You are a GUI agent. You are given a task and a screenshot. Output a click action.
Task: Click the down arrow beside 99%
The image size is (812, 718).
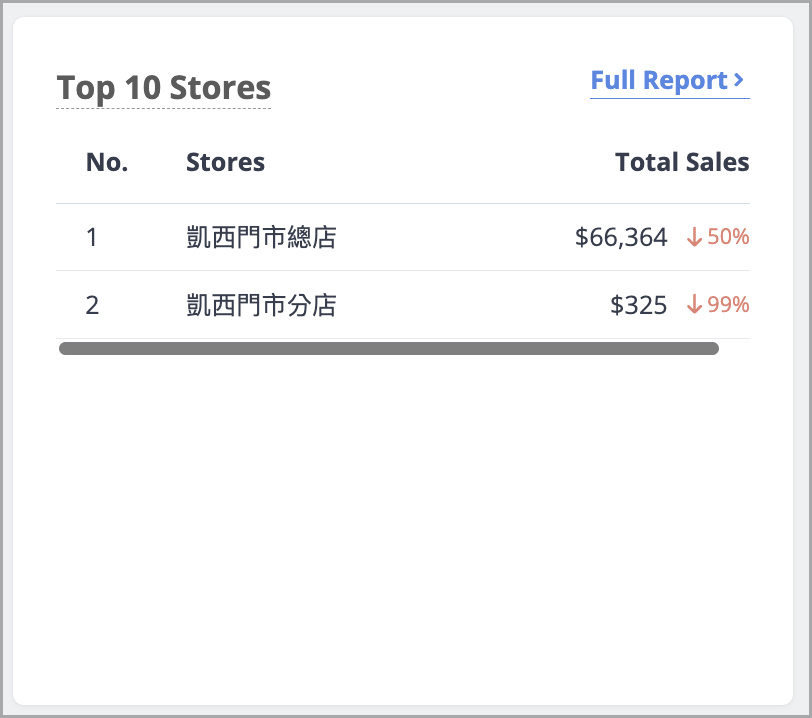click(x=694, y=305)
